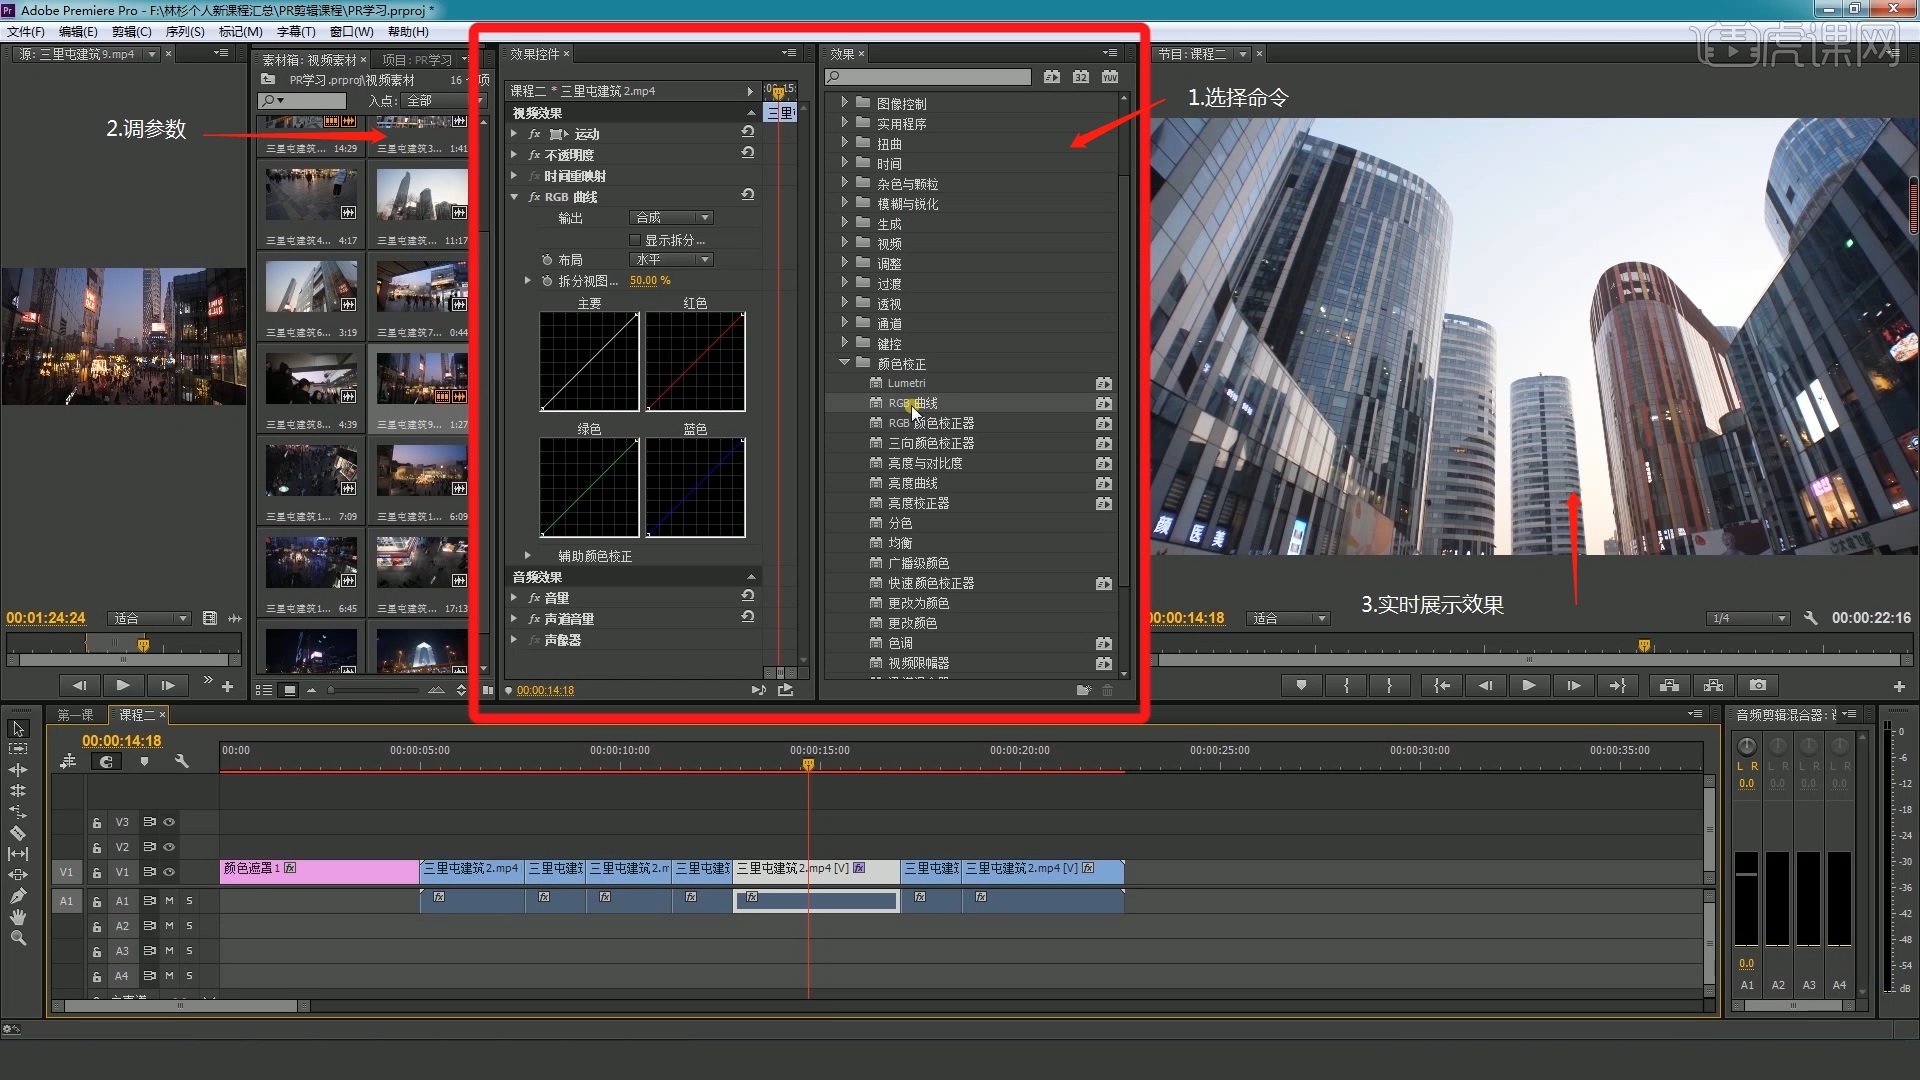The height and width of the screenshot is (1080, 1920).
Task: Select 亮度与对比度 effect
Action: click(925, 463)
